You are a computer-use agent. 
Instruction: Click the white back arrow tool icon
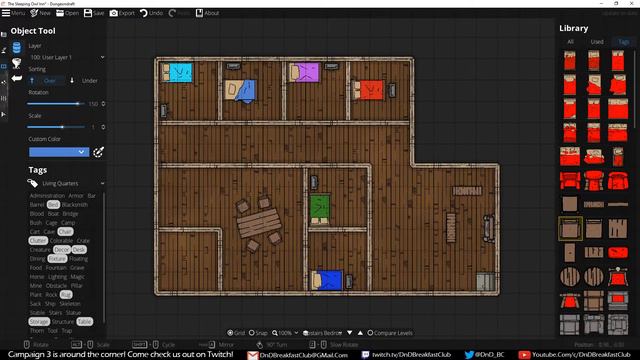[x=16, y=78]
